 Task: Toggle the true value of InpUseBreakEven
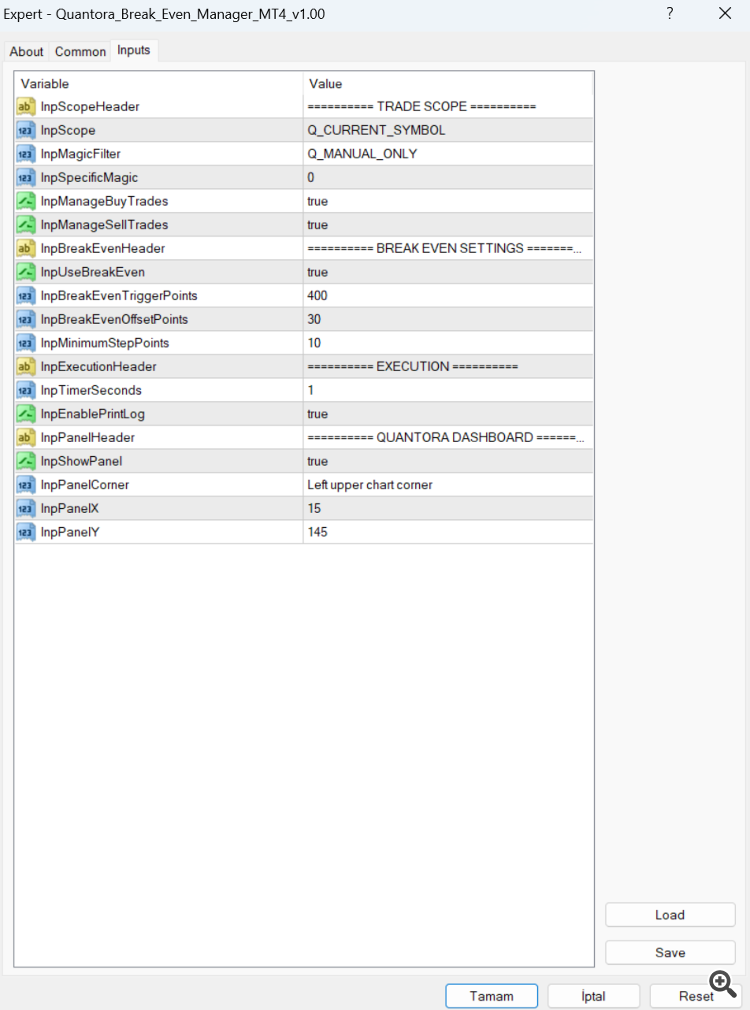point(448,272)
